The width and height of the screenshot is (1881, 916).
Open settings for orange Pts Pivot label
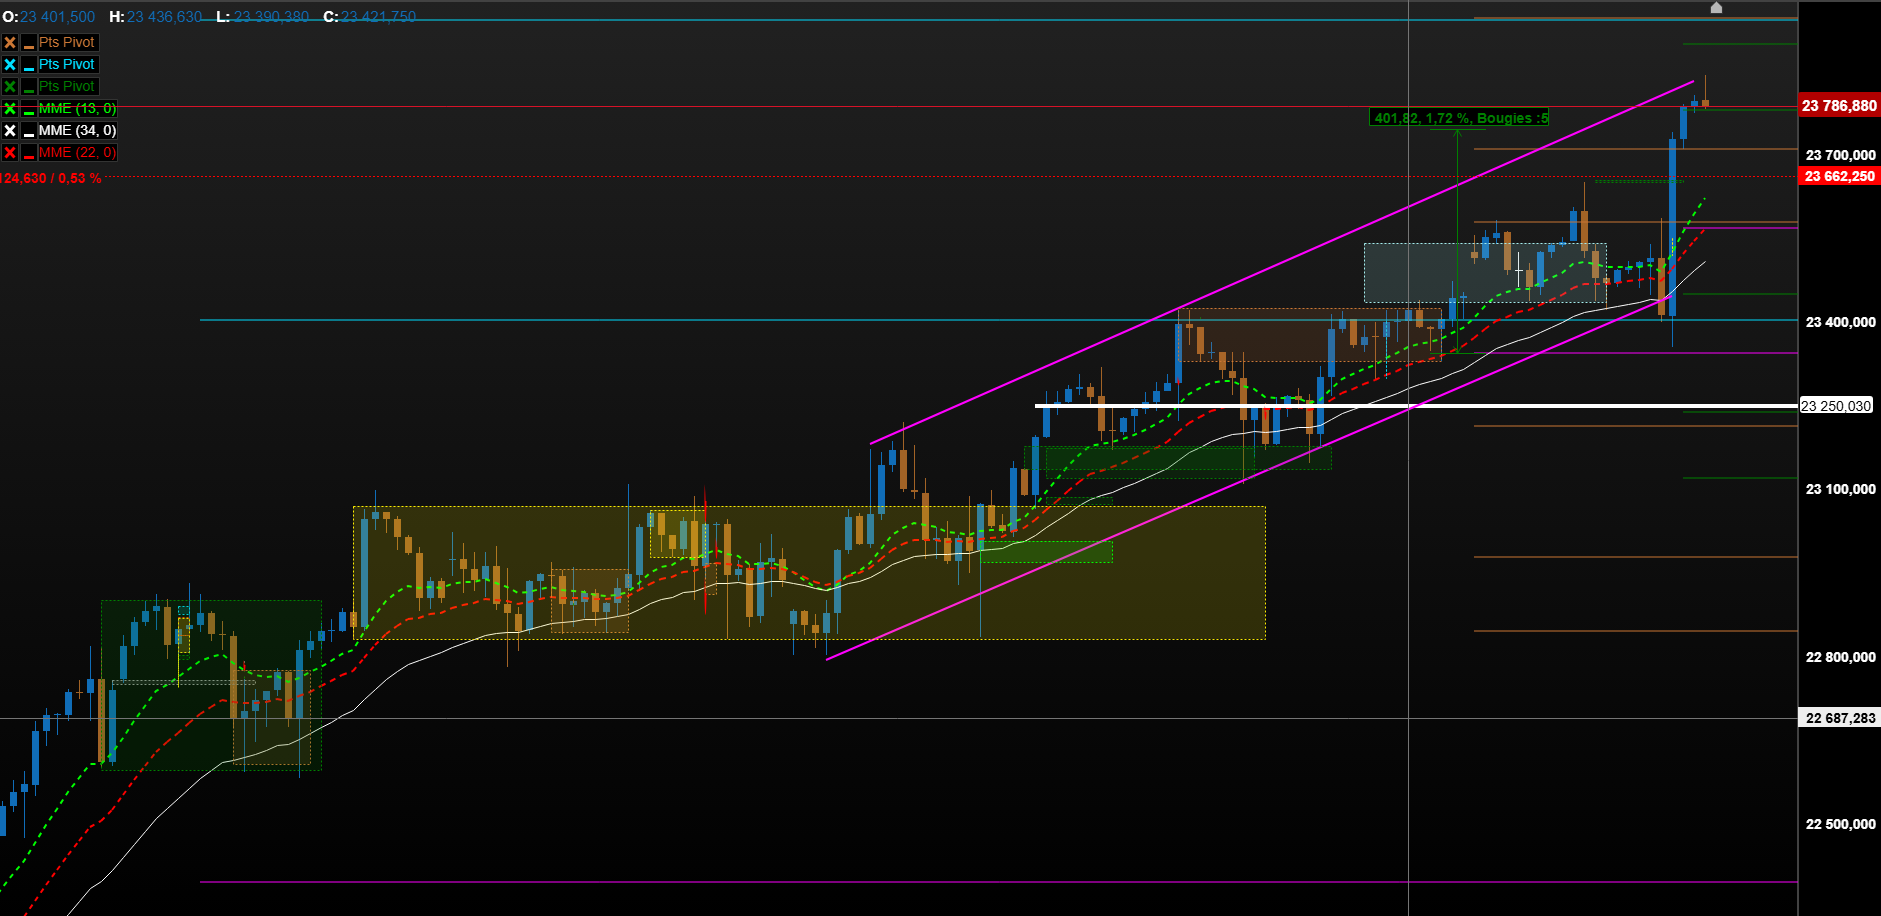pyautogui.click(x=67, y=42)
